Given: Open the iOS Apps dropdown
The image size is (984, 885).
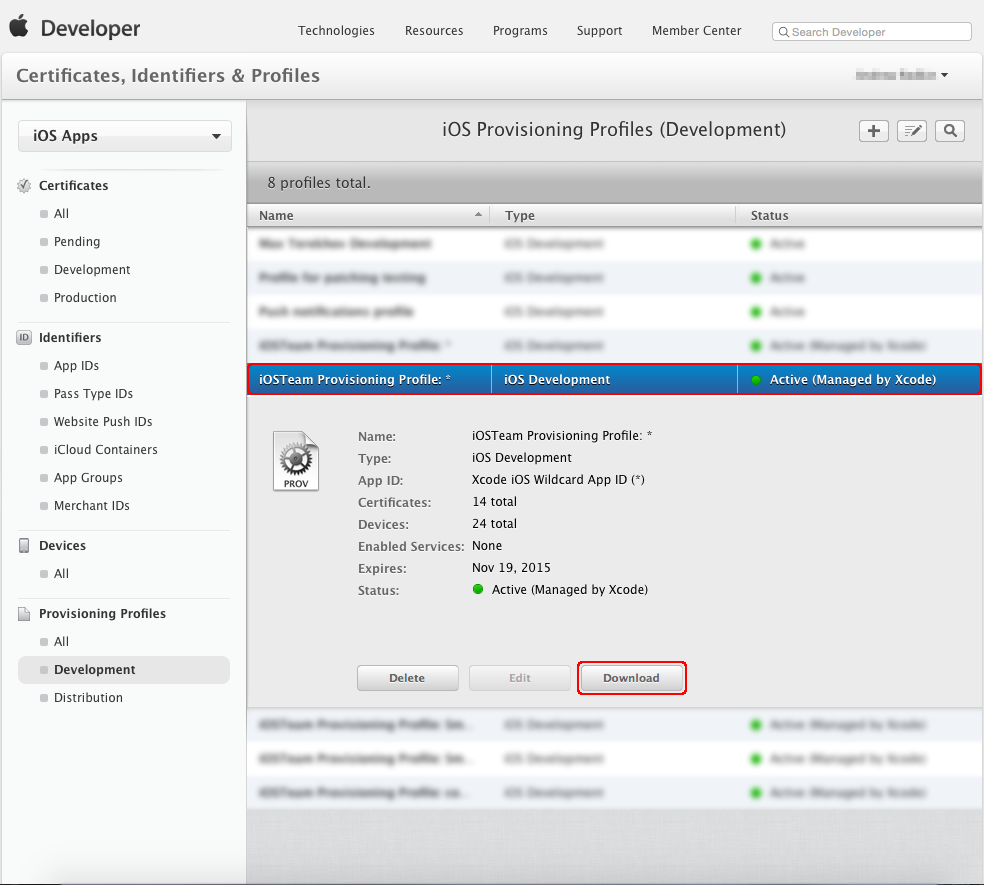Looking at the screenshot, I should click(124, 136).
